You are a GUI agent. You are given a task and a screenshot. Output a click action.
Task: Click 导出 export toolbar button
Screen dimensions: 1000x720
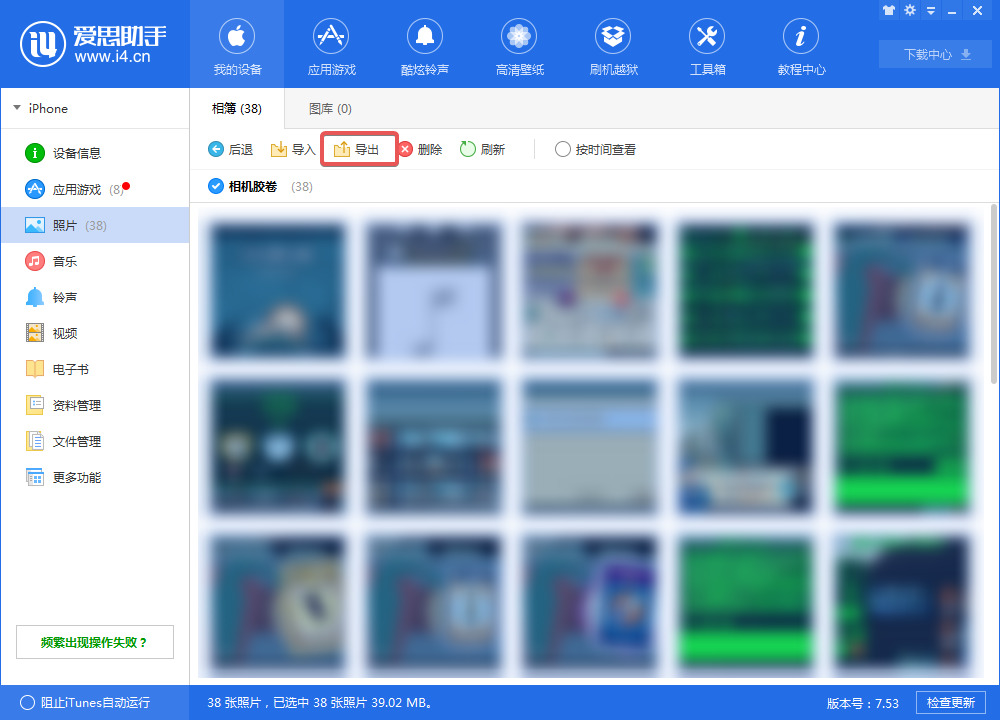[358, 150]
